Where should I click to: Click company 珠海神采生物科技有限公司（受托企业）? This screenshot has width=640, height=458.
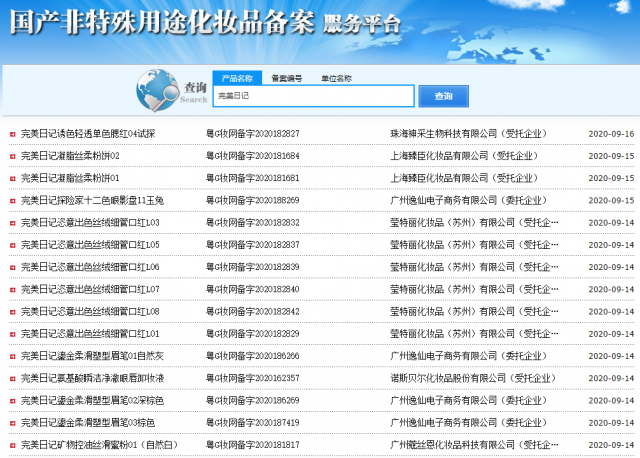469,133
